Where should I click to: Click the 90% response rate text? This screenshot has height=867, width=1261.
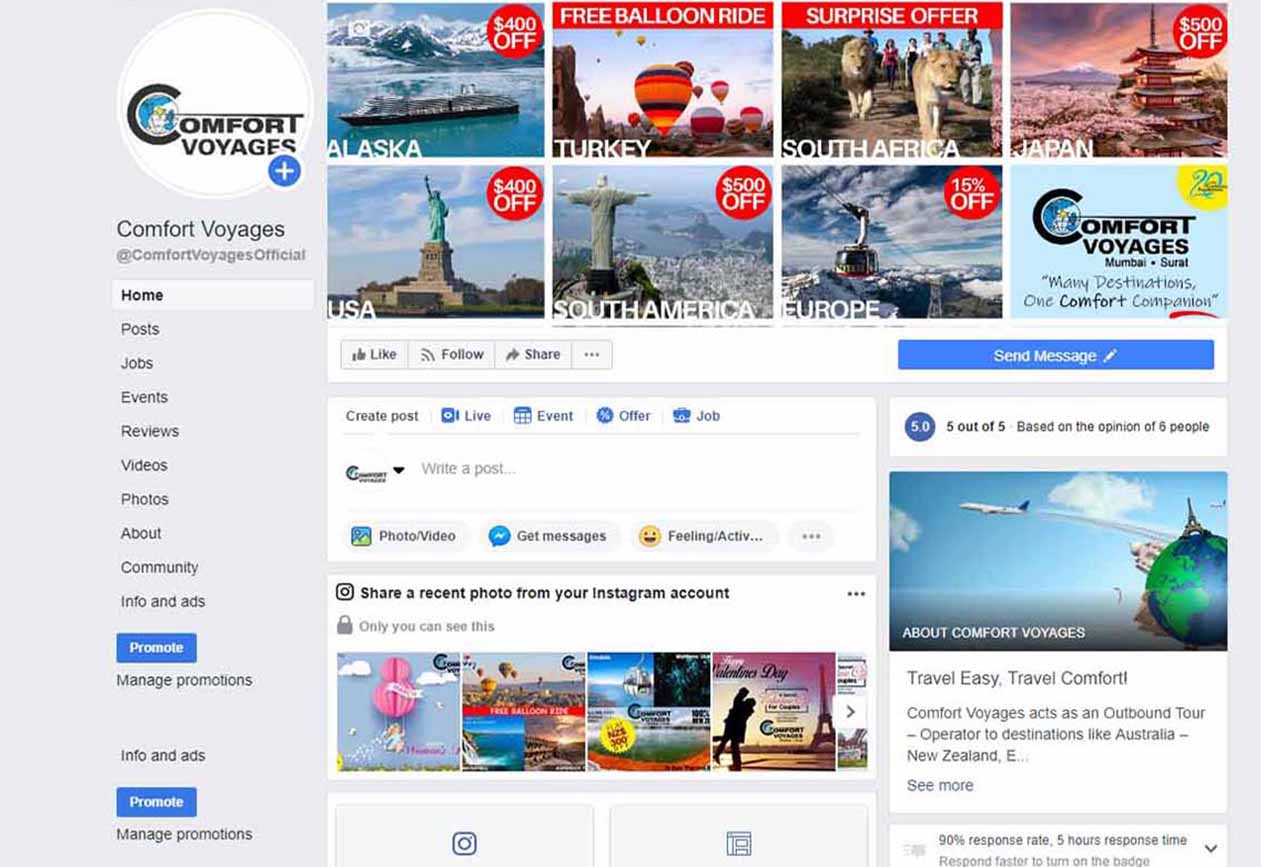(x=1063, y=840)
